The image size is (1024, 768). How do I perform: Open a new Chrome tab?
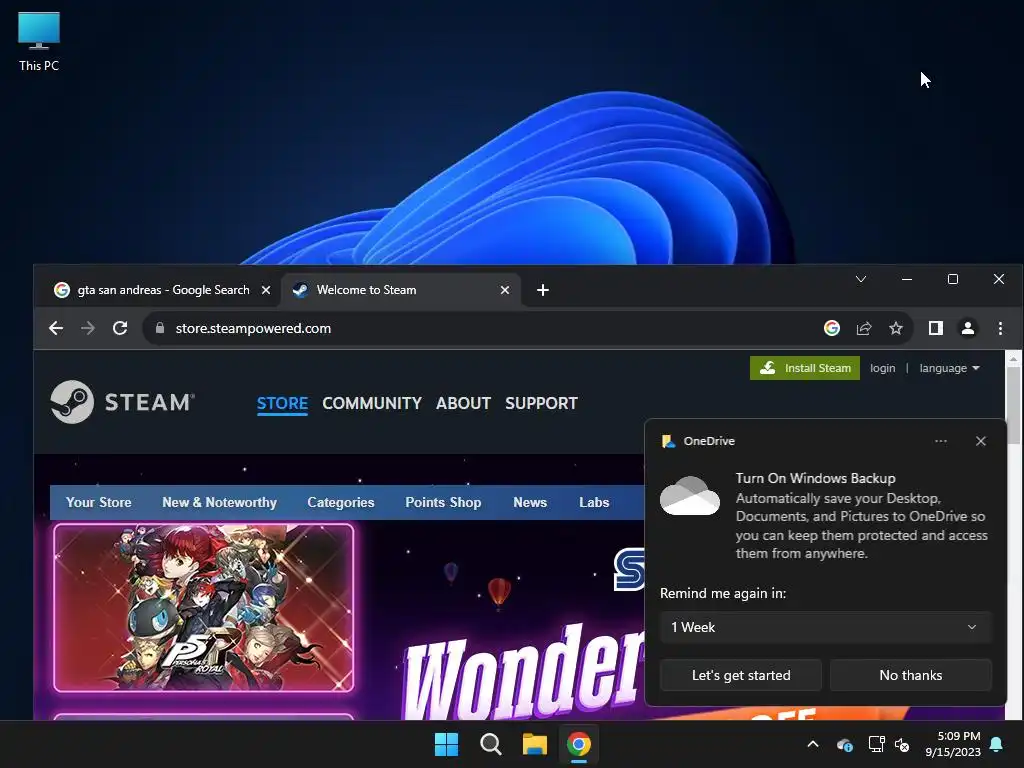543,290
